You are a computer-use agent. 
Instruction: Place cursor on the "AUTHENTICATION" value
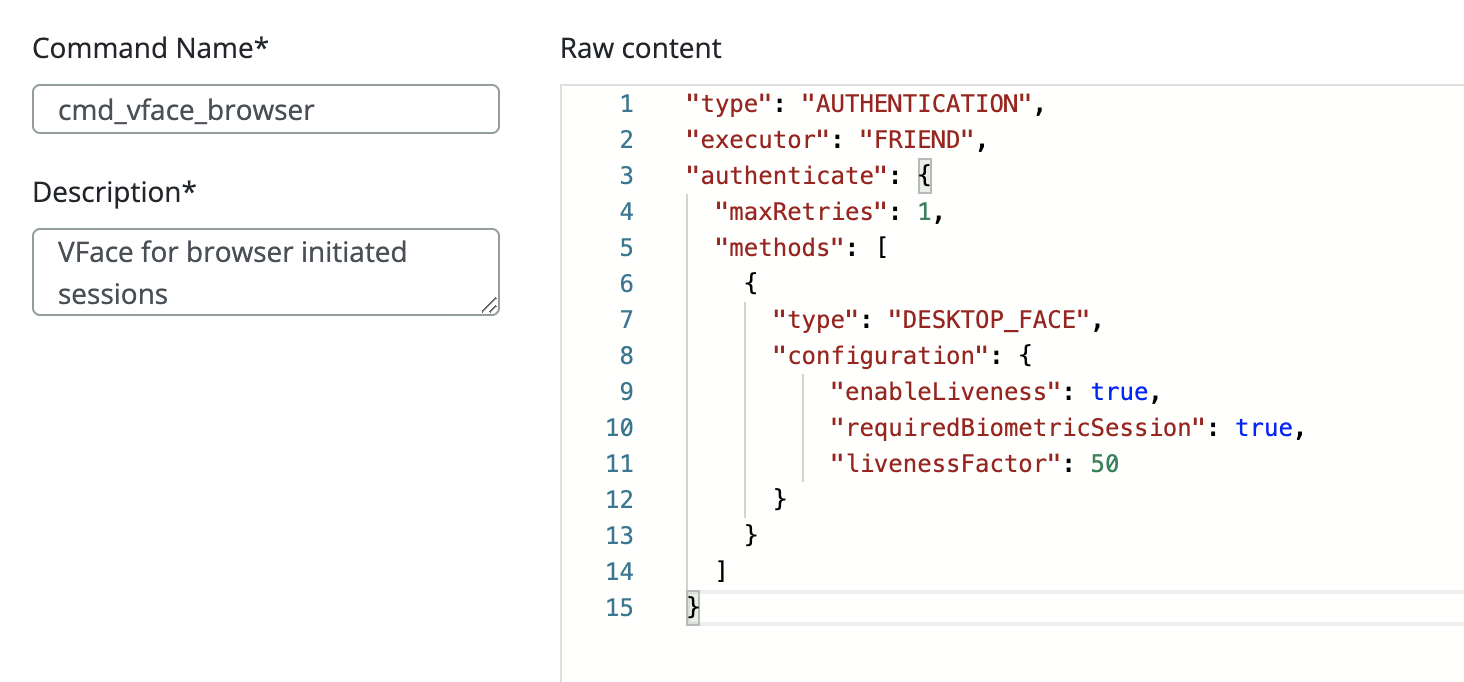point(918,104)
